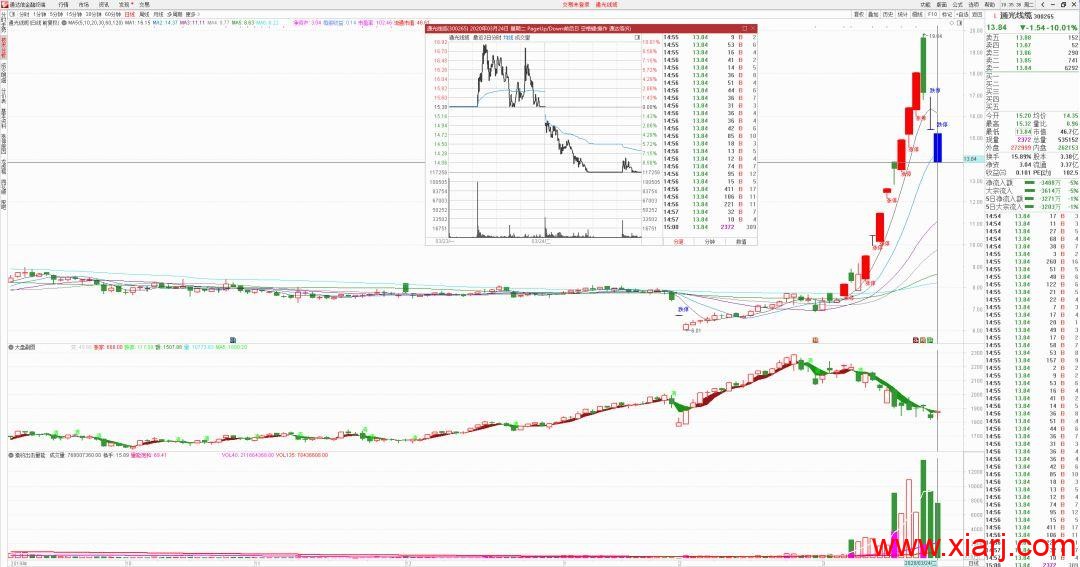Click 均线 label in popup header
The image size is (1080, 567).
click(506, 38)
